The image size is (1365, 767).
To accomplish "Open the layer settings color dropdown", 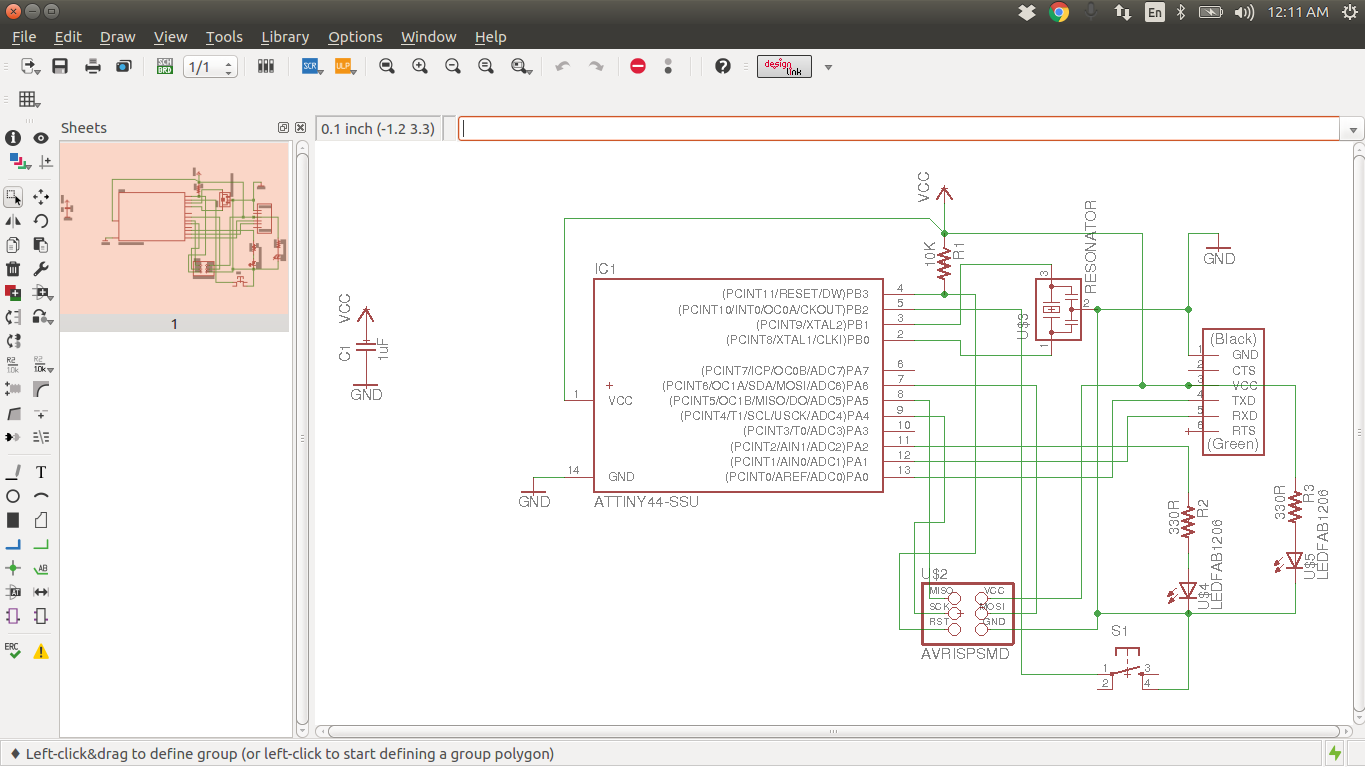I will [x=20, y=161].
